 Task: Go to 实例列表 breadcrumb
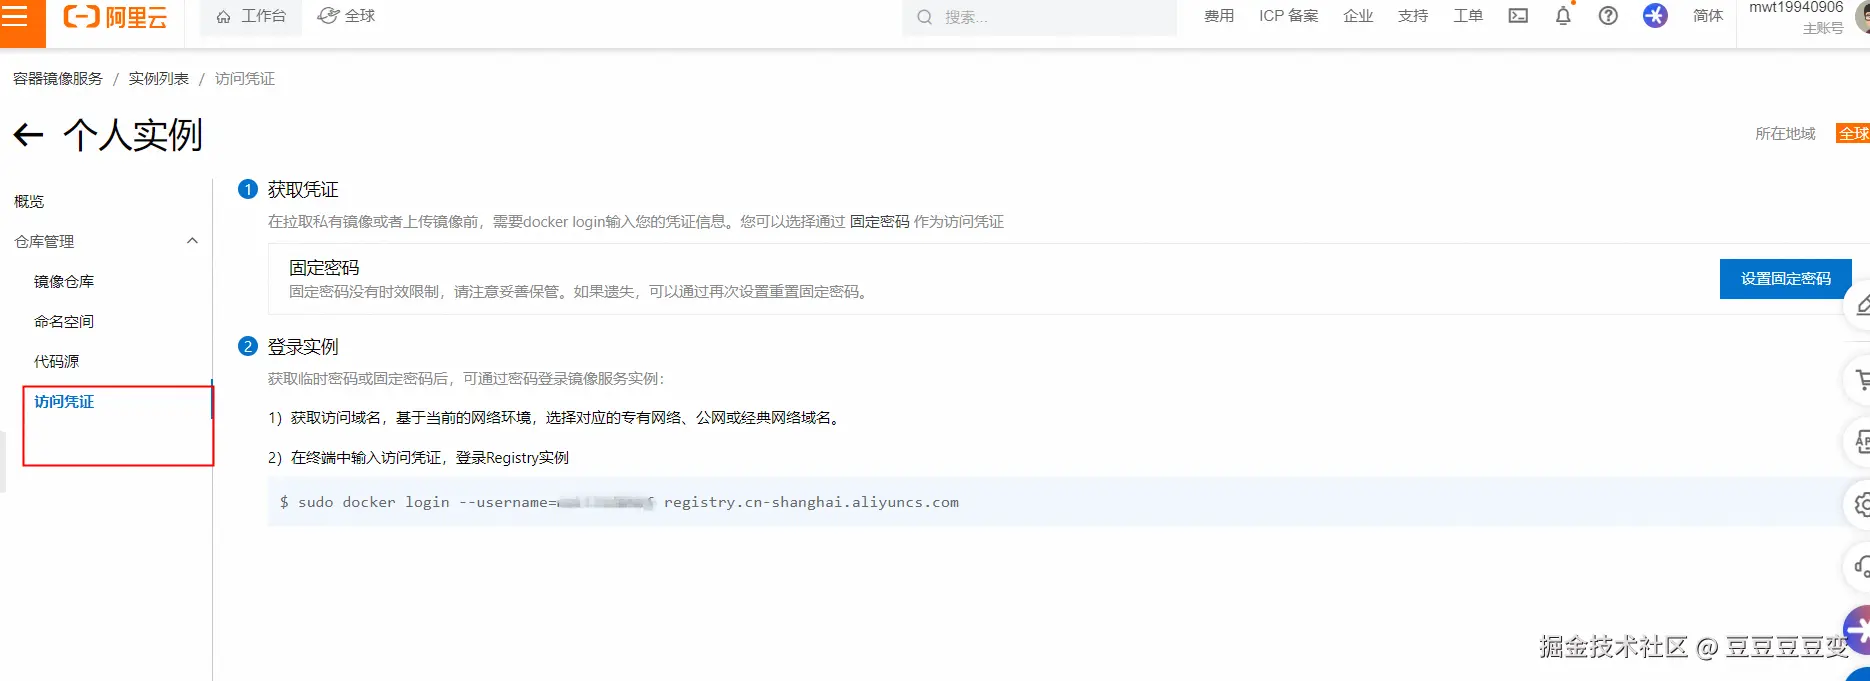(x=158, y=79)
